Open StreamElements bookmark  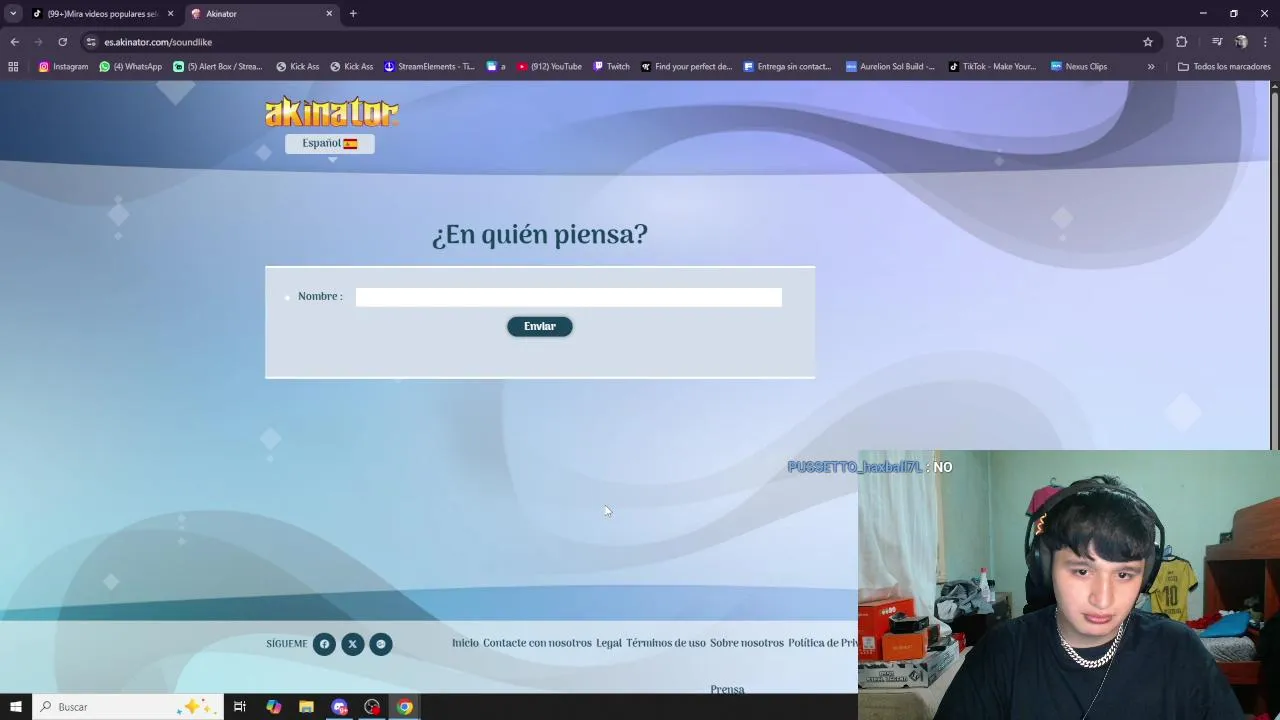click(429, 67)
